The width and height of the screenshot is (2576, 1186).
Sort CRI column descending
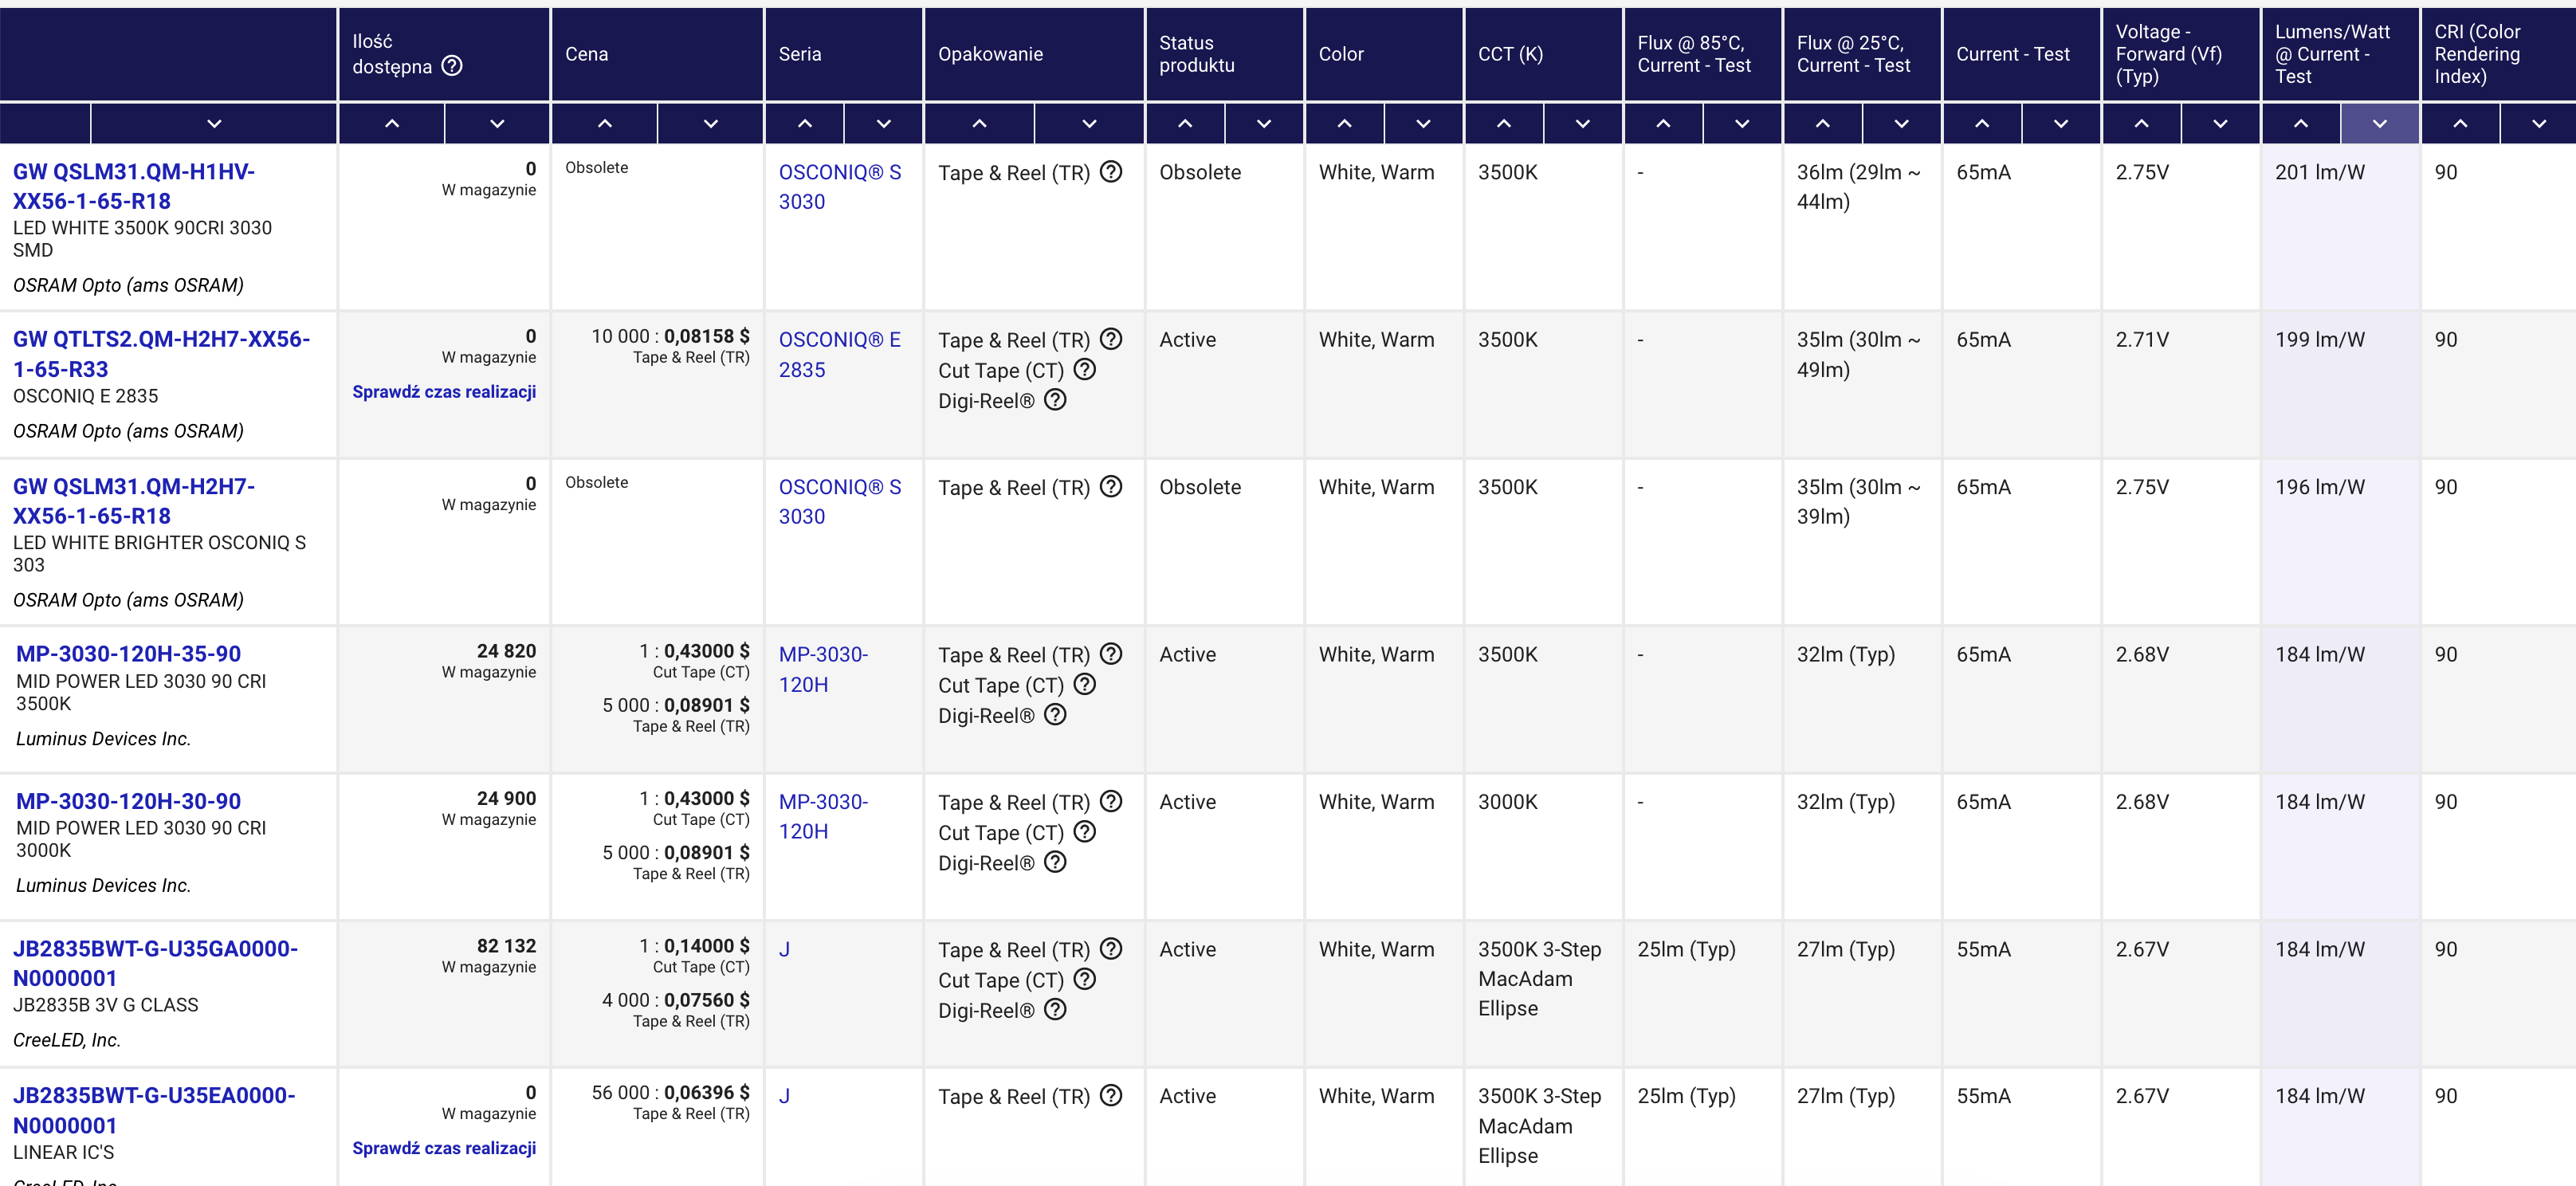tap(2539, 124)
